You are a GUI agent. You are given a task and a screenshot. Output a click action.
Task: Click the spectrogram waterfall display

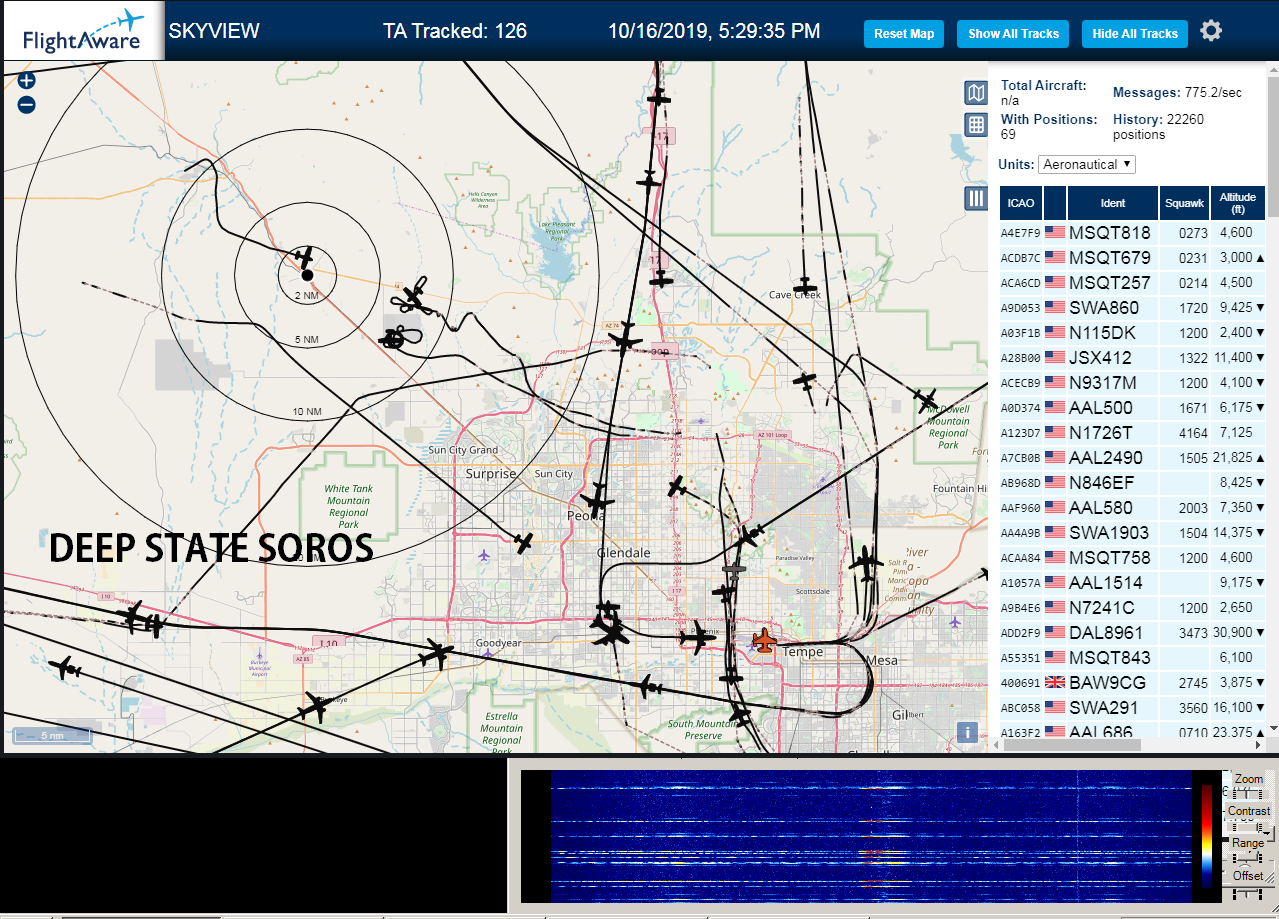tap(870, 836)
